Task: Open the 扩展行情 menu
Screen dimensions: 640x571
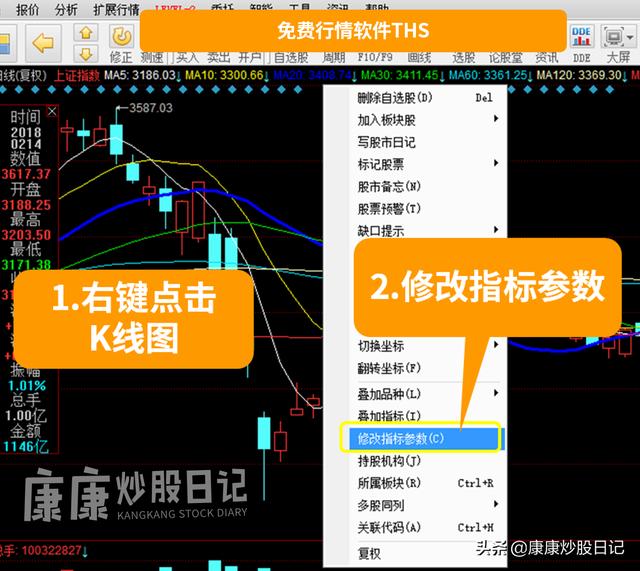Action: tap(116, 9)
